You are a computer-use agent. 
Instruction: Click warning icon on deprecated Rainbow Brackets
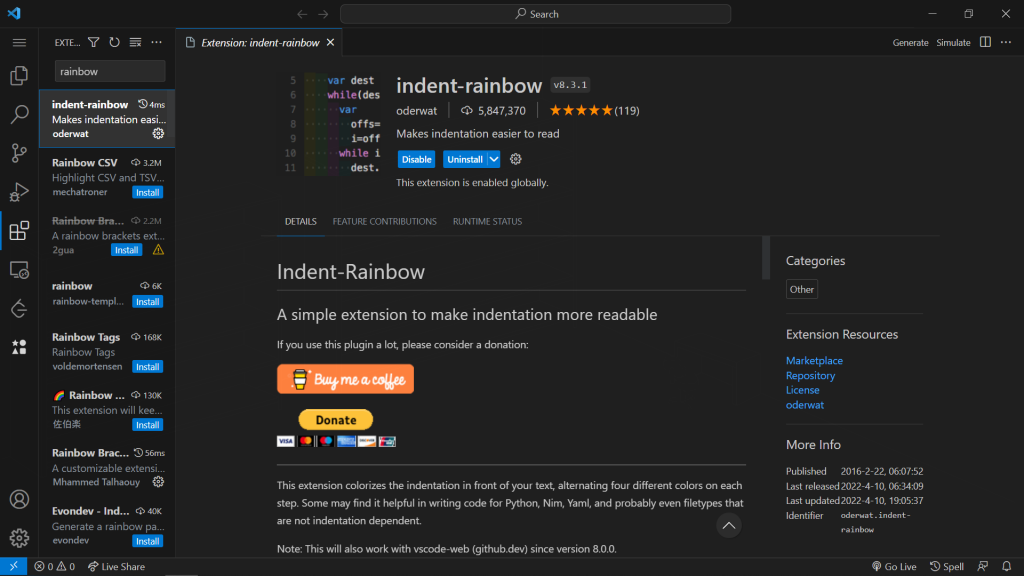[158, 250]
